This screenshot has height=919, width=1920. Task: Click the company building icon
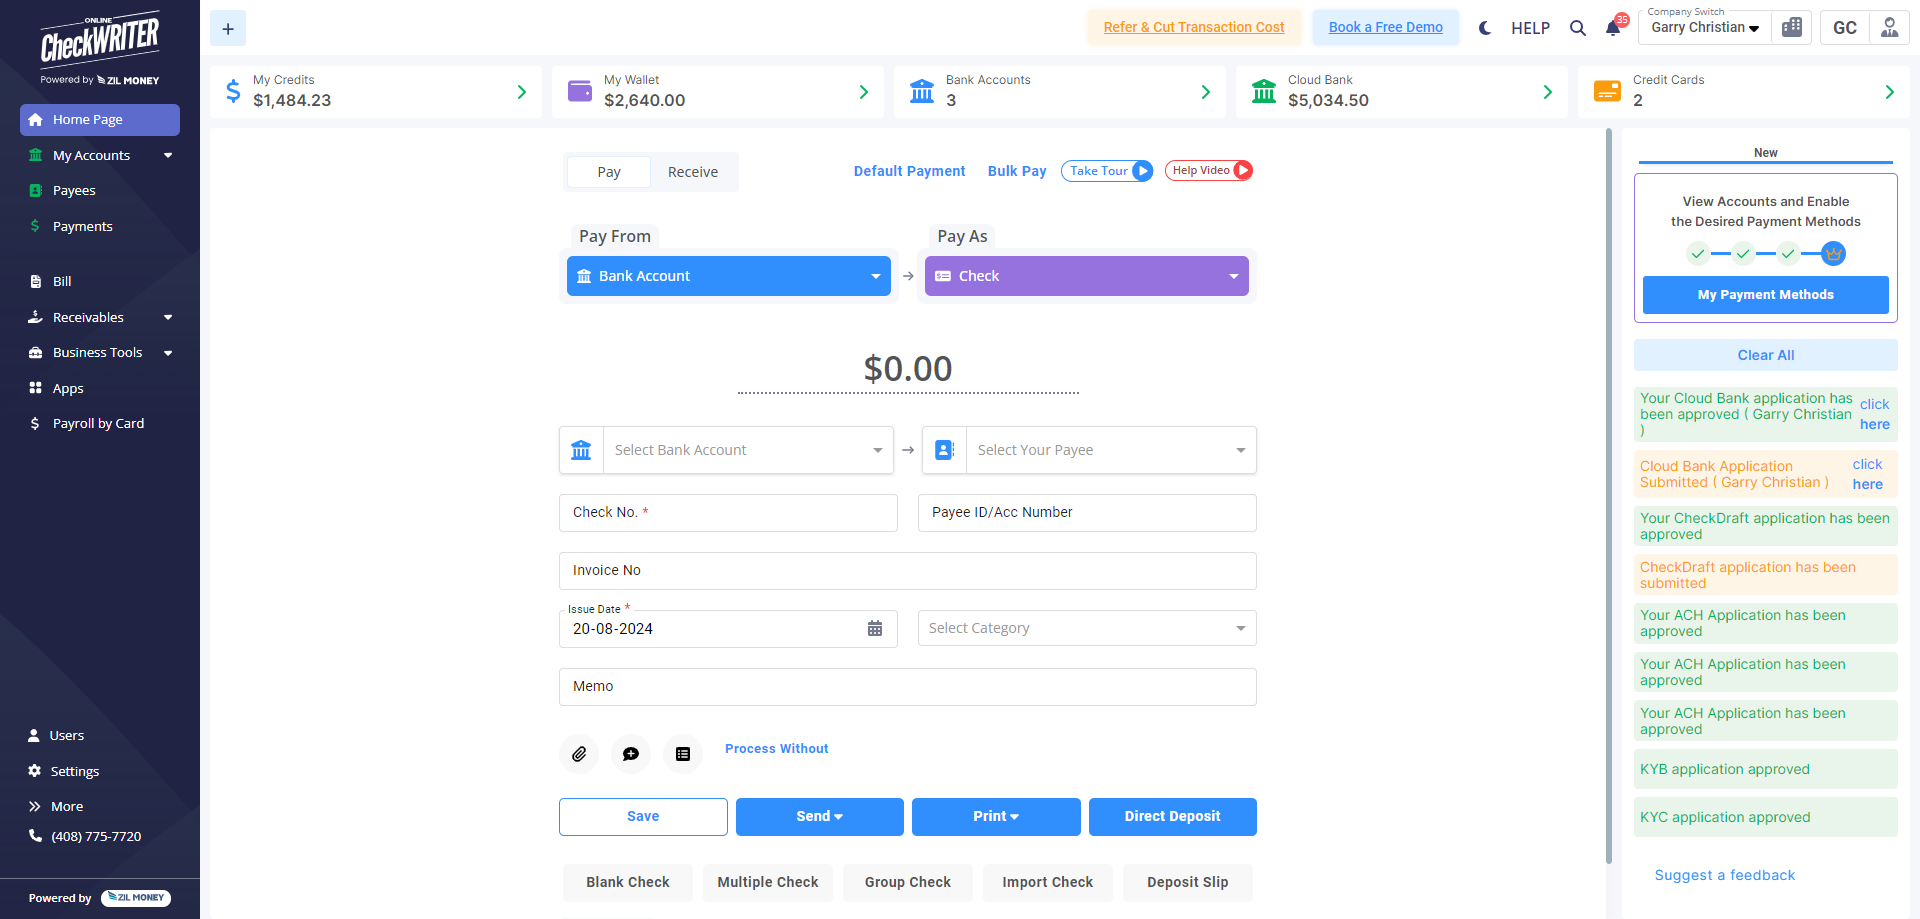coord(1792,28)
